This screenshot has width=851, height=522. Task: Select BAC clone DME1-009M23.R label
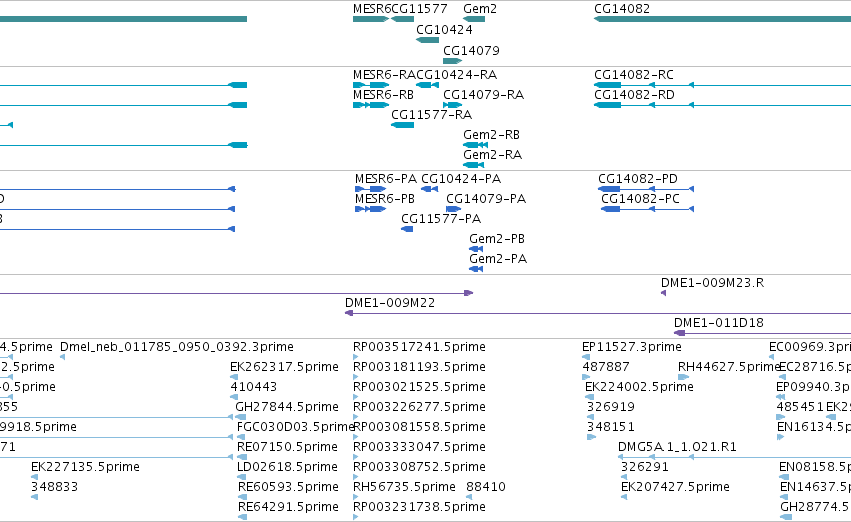(x=712, y=283)
